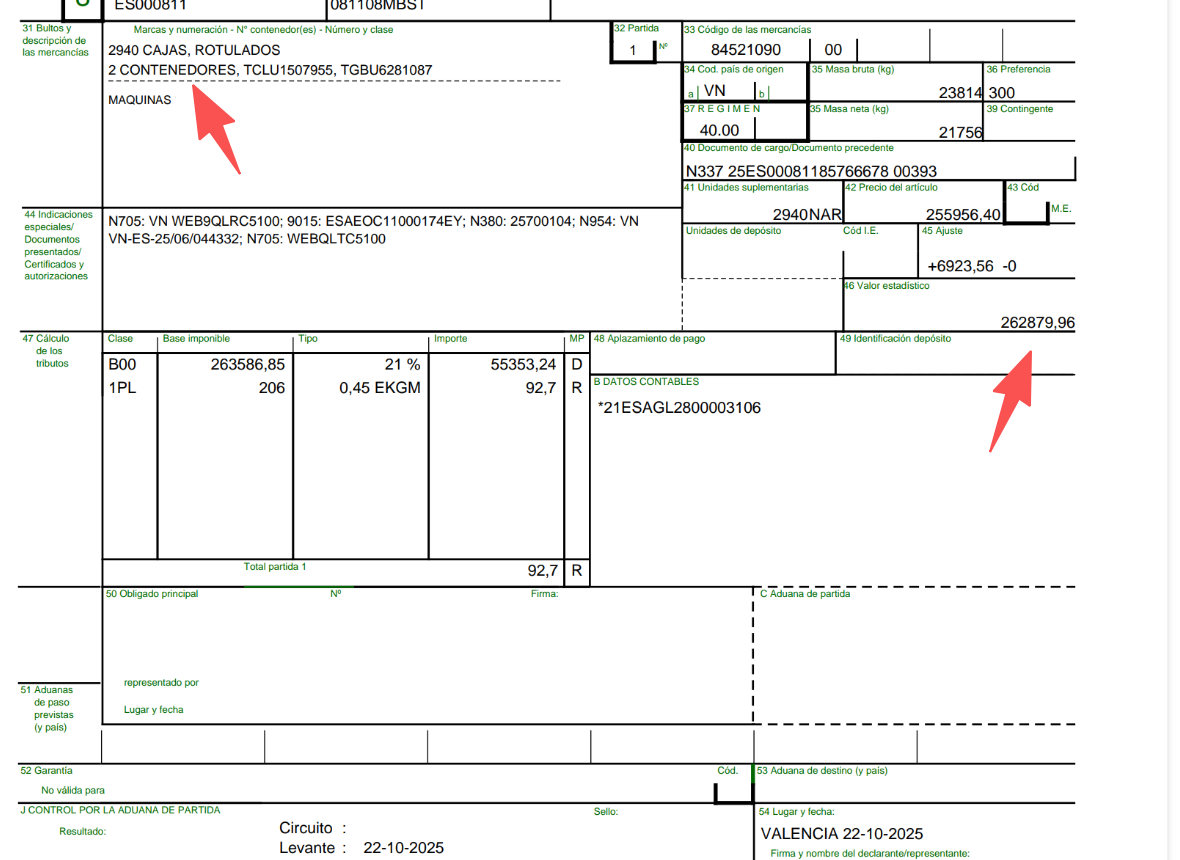
Task: Click the MAQUINAS goods description
Action: point(140,100)
